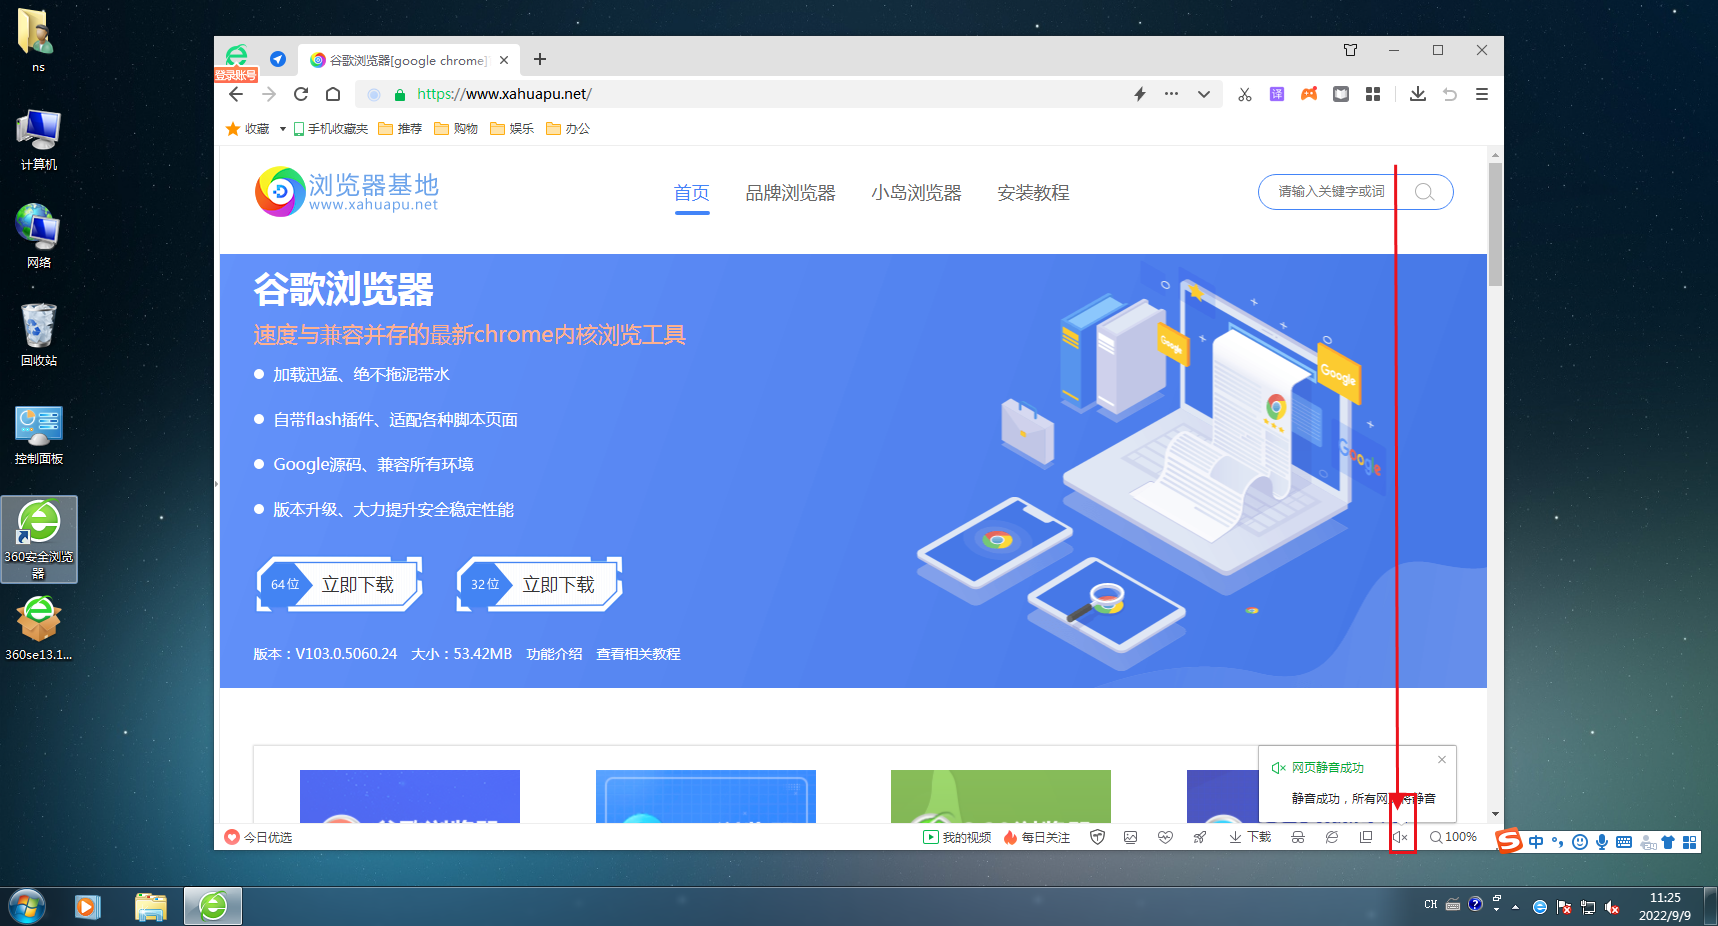
Task: Open 下载 downloads in status bar
Action: [x=1250, y=838]
